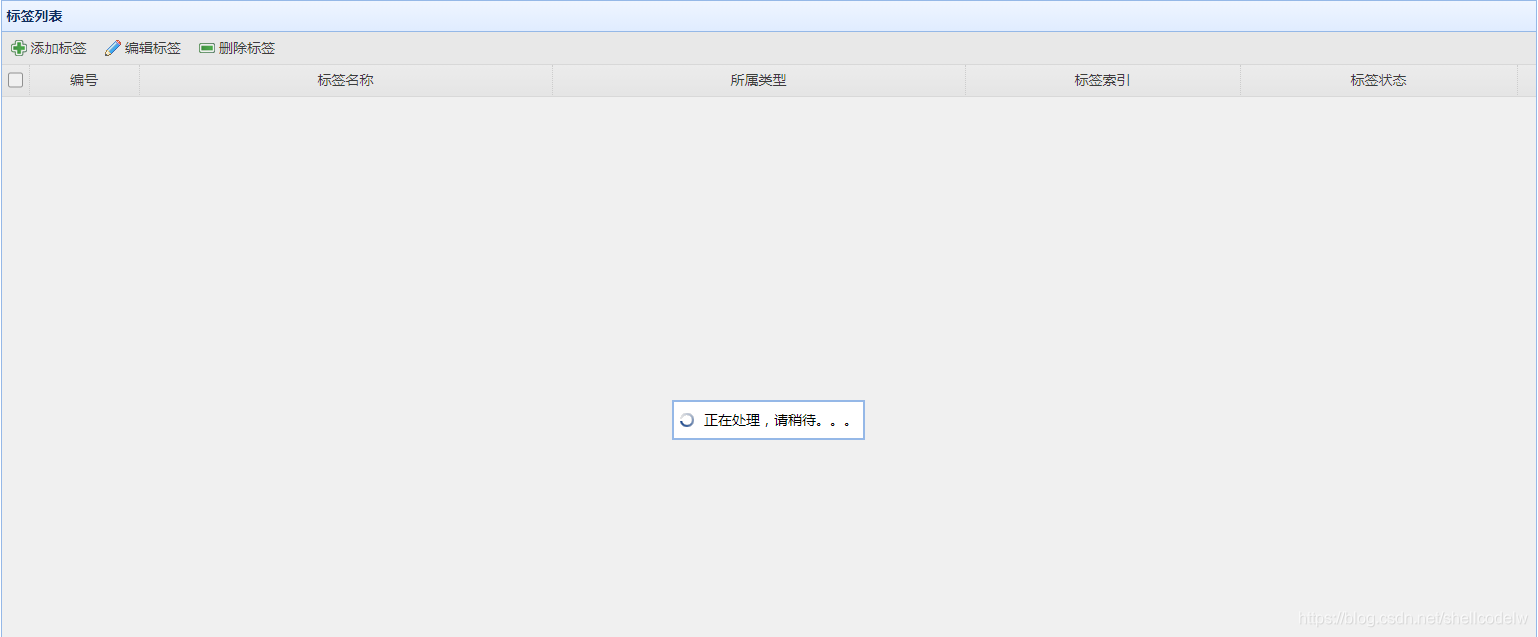
Task: Toggle the select-all checkbox in the table header
Action: (15, 80)
